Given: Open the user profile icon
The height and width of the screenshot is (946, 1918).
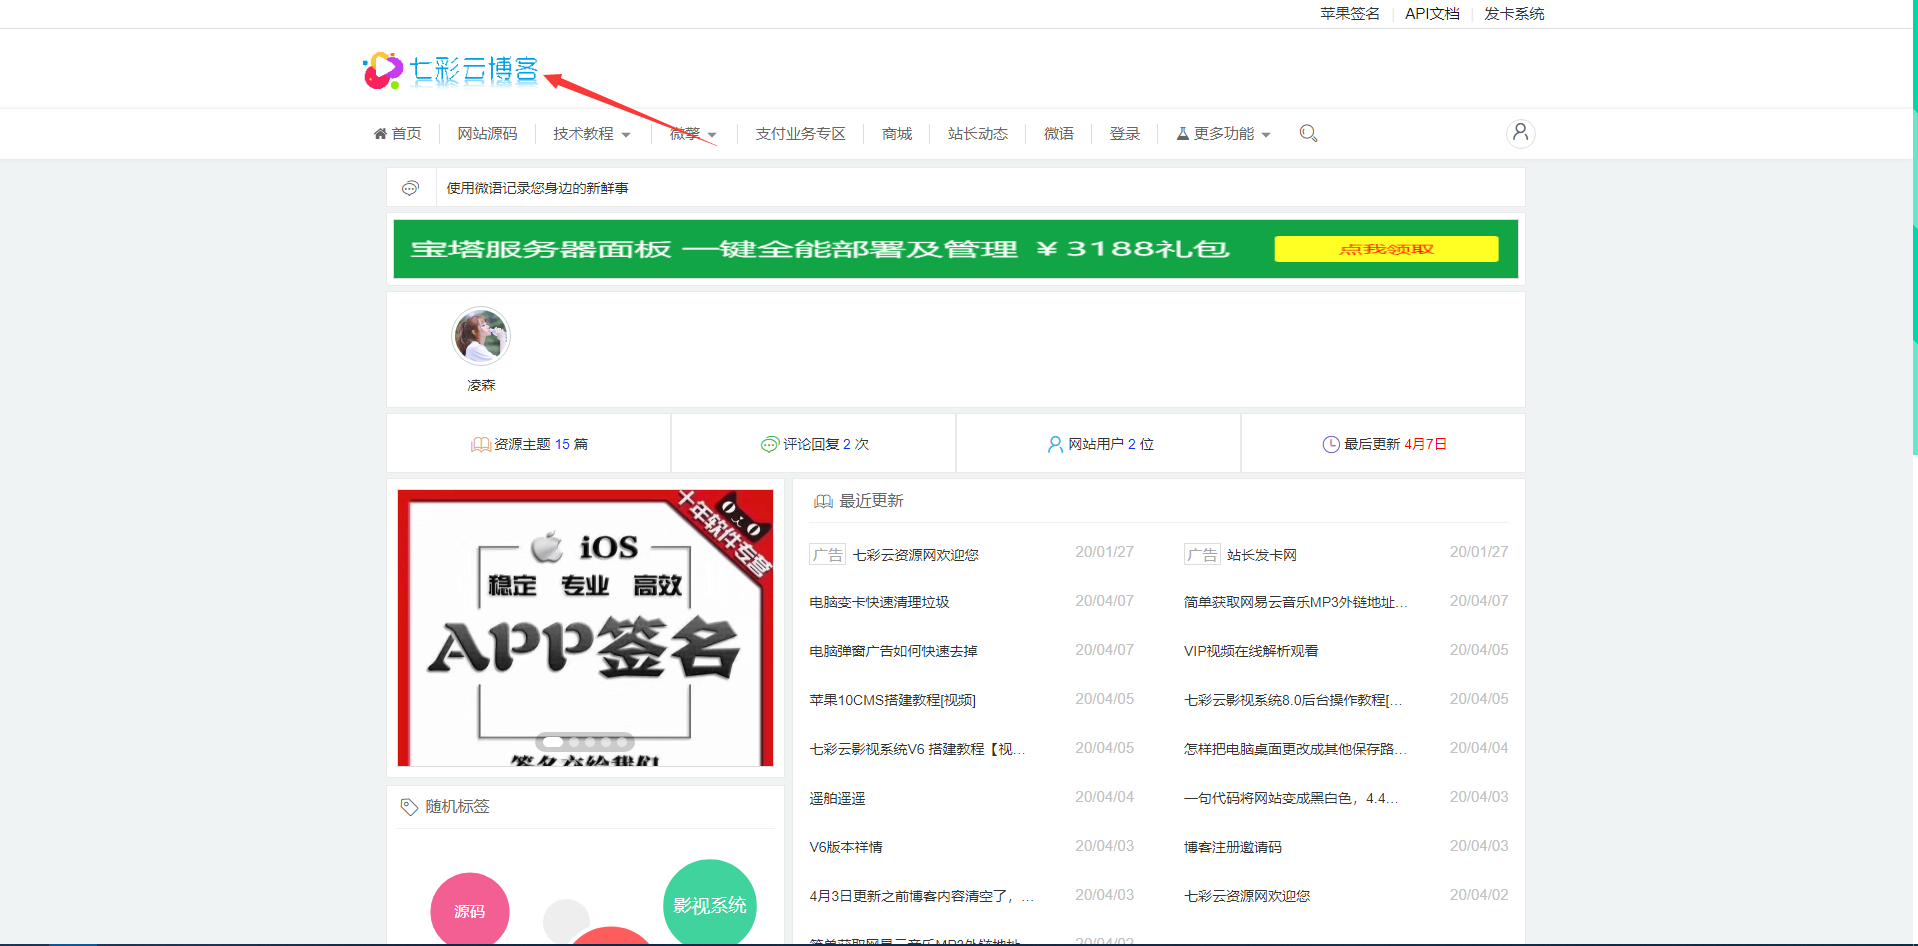Looking at the screenshot, I should coord(1520,133).
